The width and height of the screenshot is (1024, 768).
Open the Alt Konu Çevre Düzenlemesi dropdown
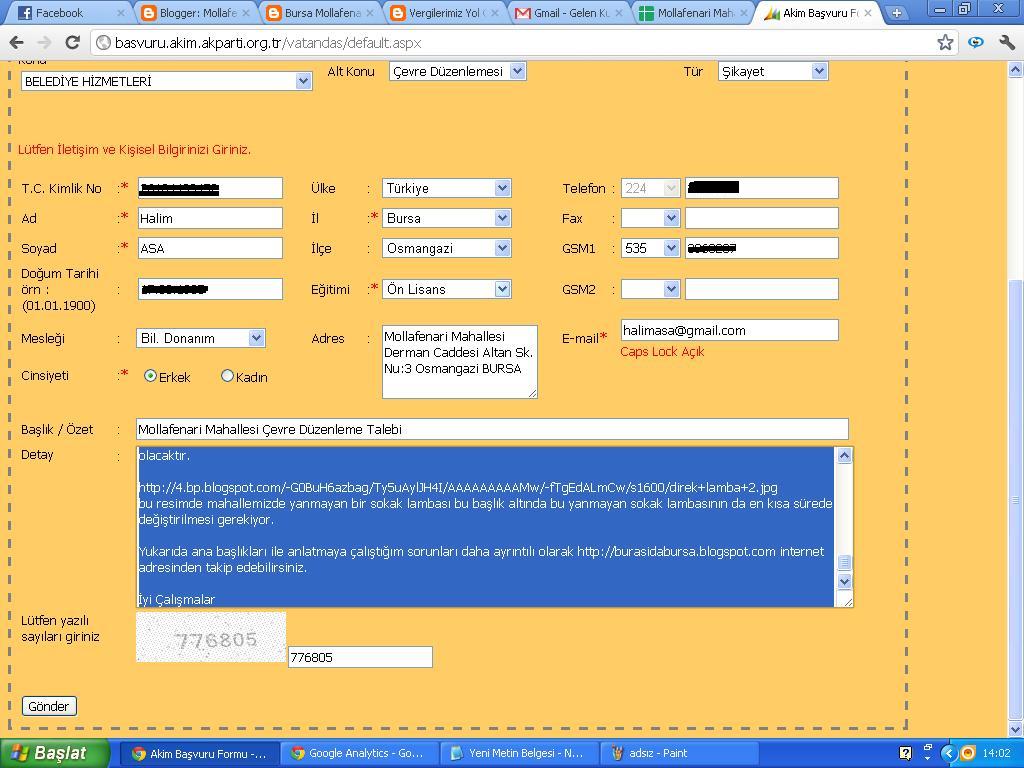(458, 71)
